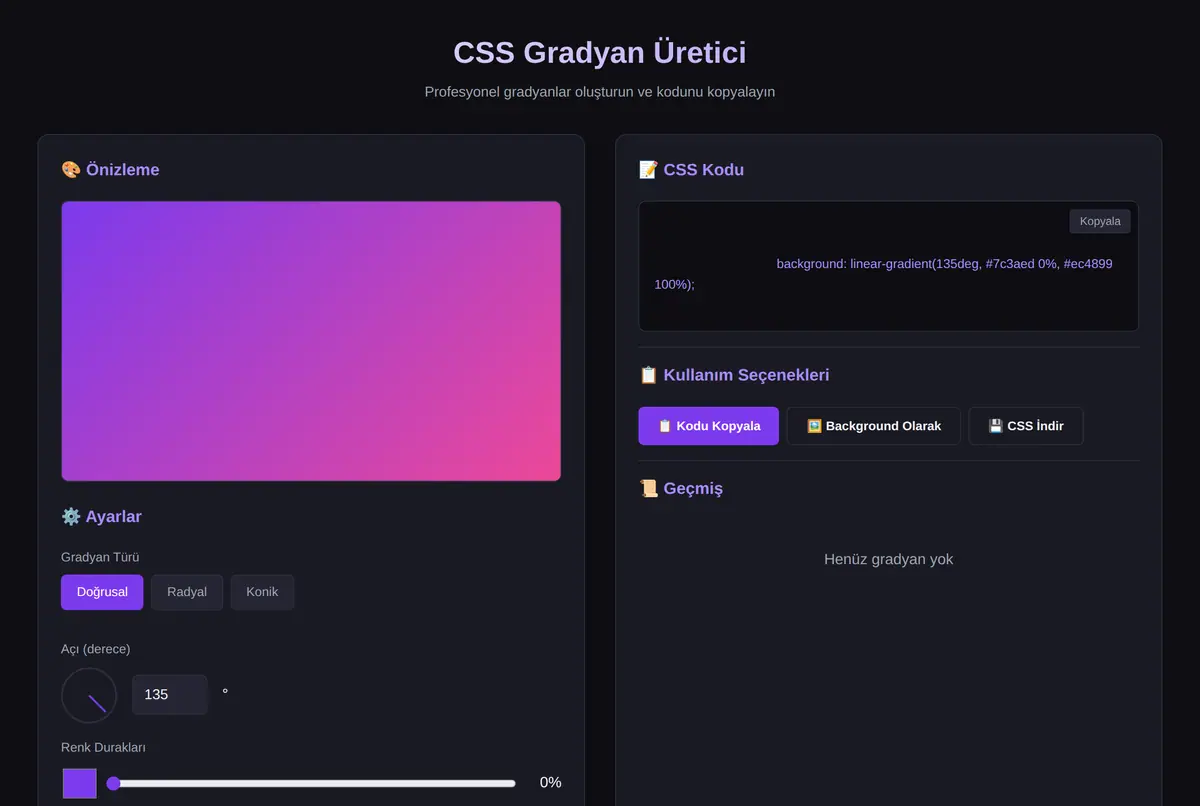Click the circular angle dial
The height and width of the screenshot is (806, 1200).
coord(89,695)
